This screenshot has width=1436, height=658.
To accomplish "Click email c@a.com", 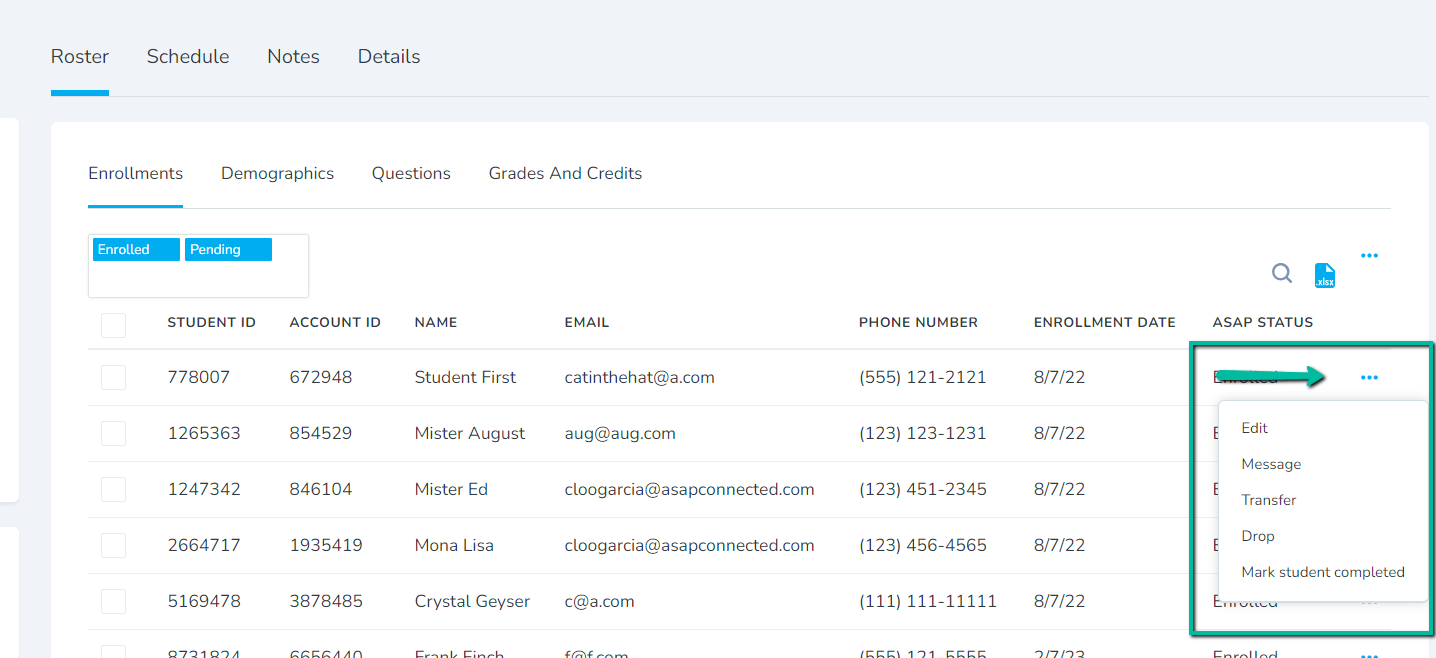I will pos(600,601).
